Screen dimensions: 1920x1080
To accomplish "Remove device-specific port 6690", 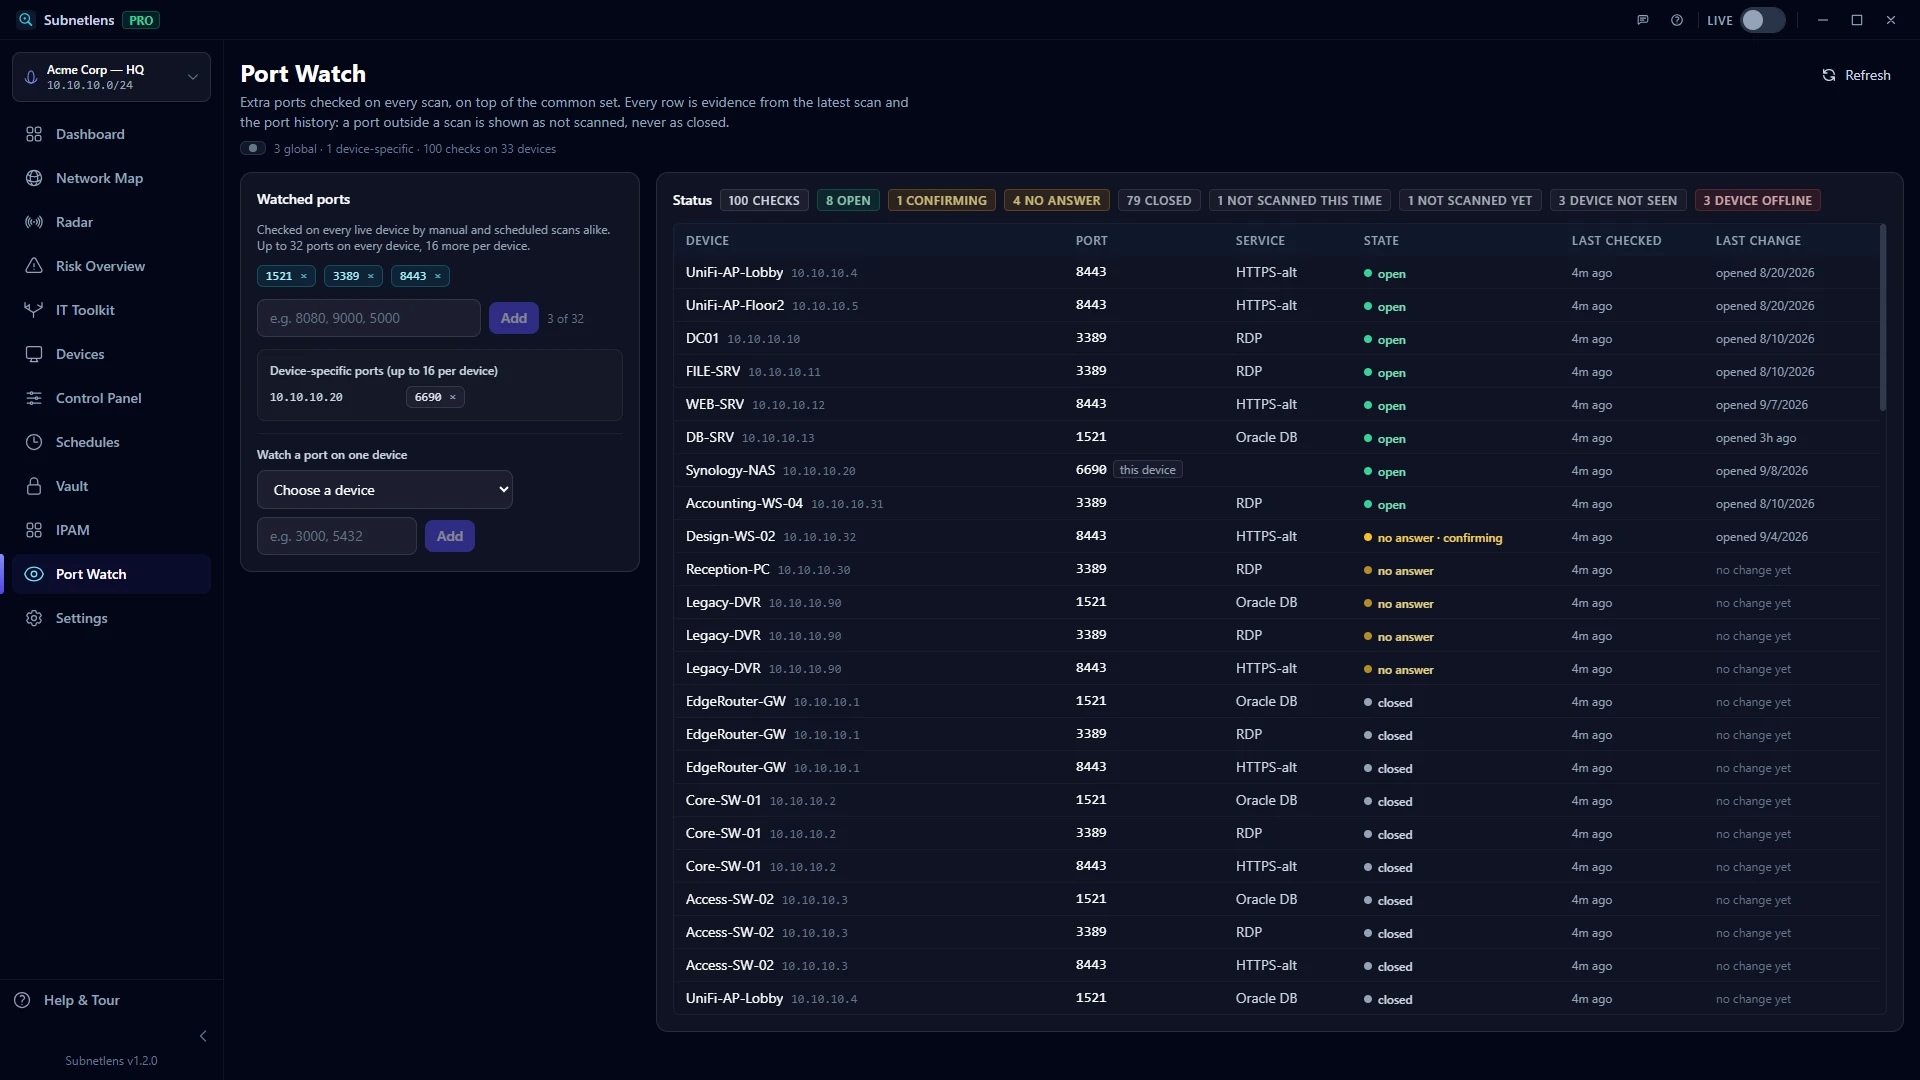I will (x=453, y=397).
